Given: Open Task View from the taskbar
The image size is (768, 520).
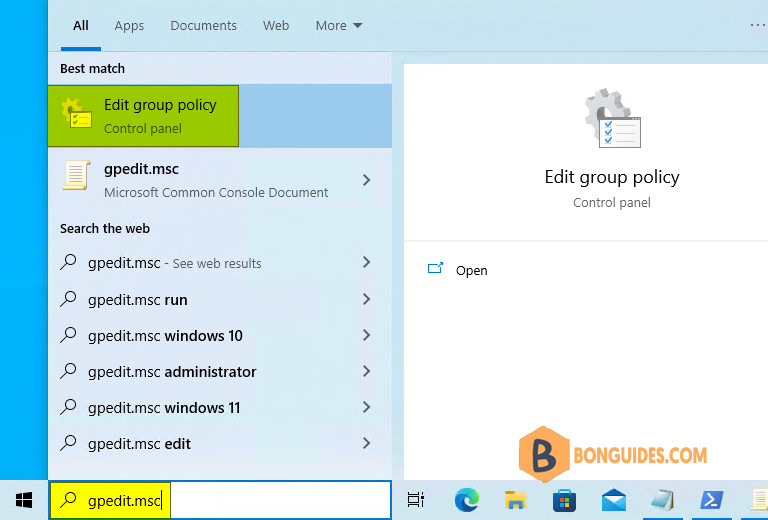Looking at the screenshot, I should click(x=416, y=500).
